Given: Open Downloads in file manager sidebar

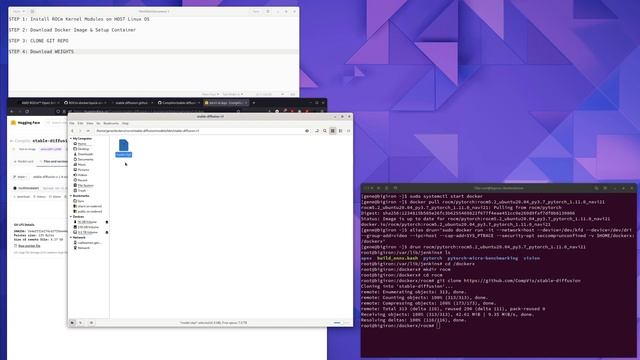Looking at the screenshot, I should tap(85, 154).
